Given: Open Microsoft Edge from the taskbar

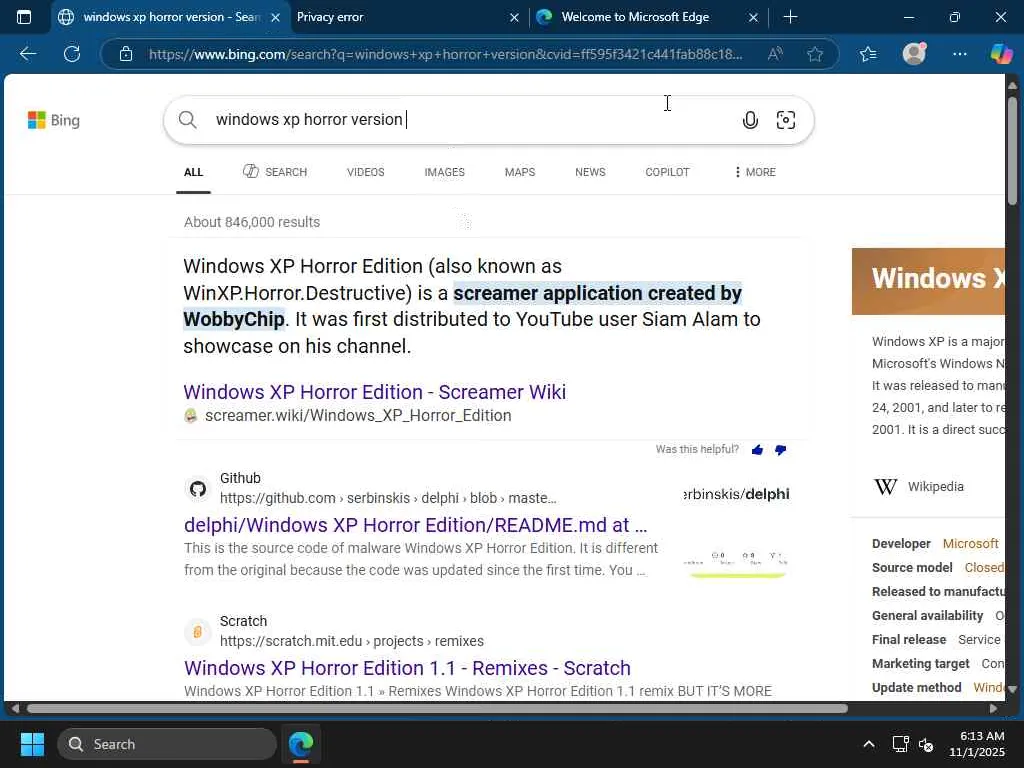Looking at the screenshot, I should tap(301, 744).
